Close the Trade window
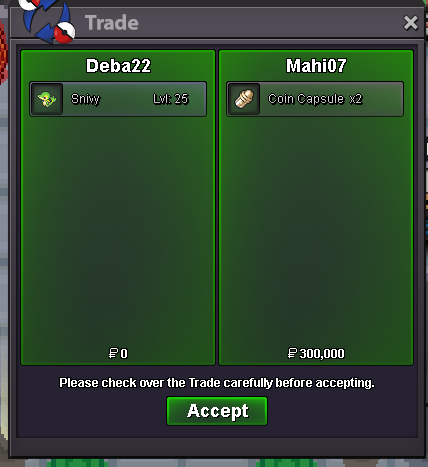This screenshot has height=467, width=428. point(410,23)
